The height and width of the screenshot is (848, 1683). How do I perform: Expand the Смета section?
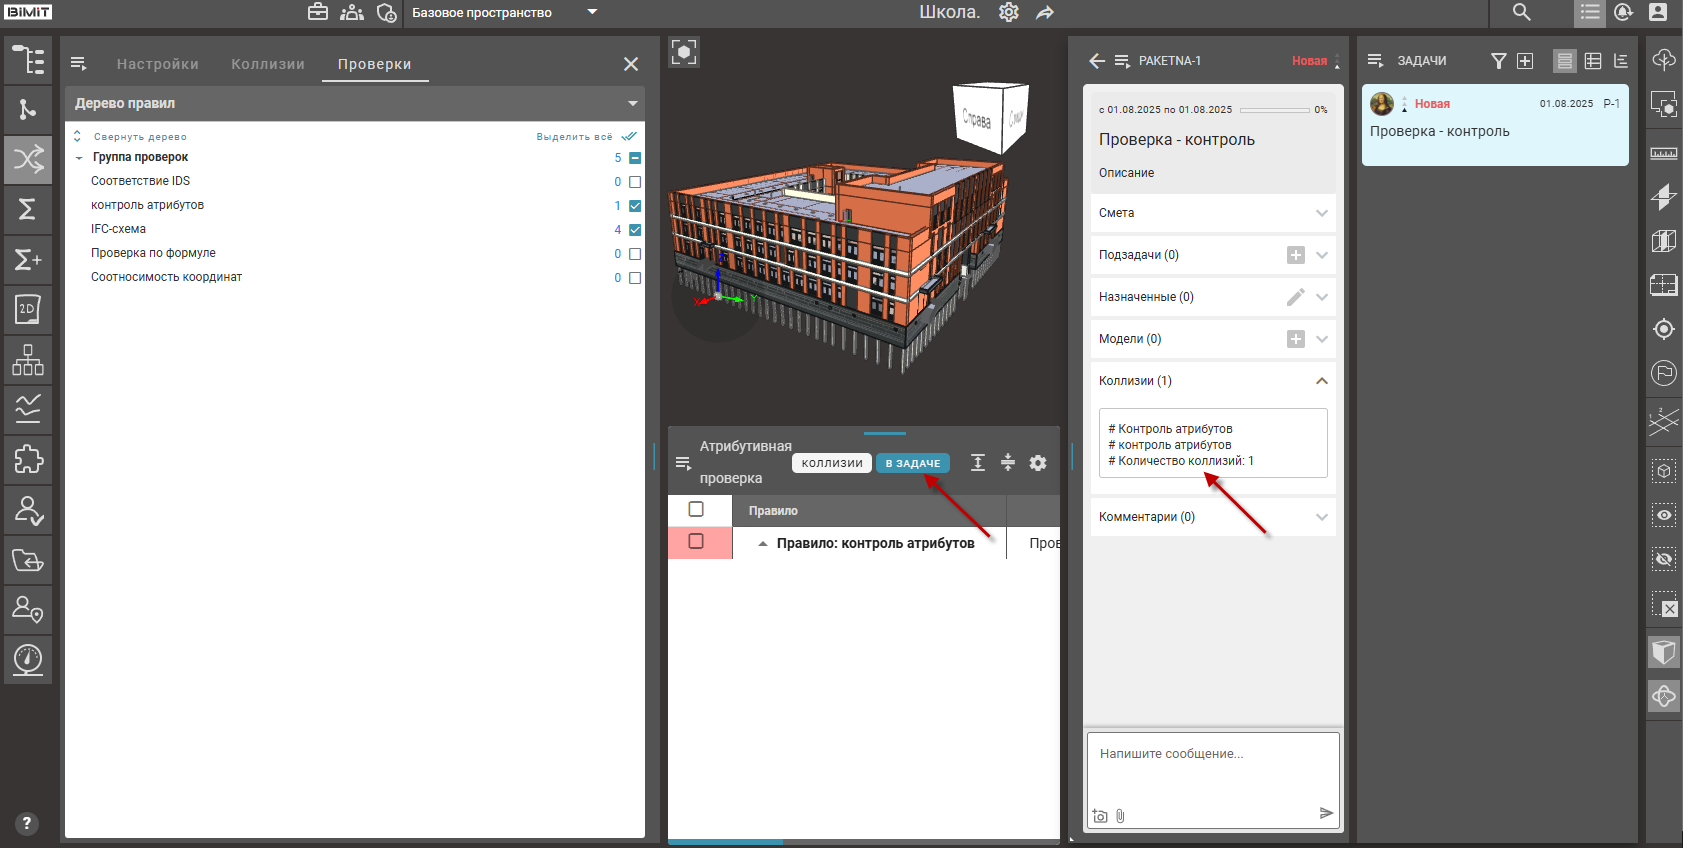1321,213
